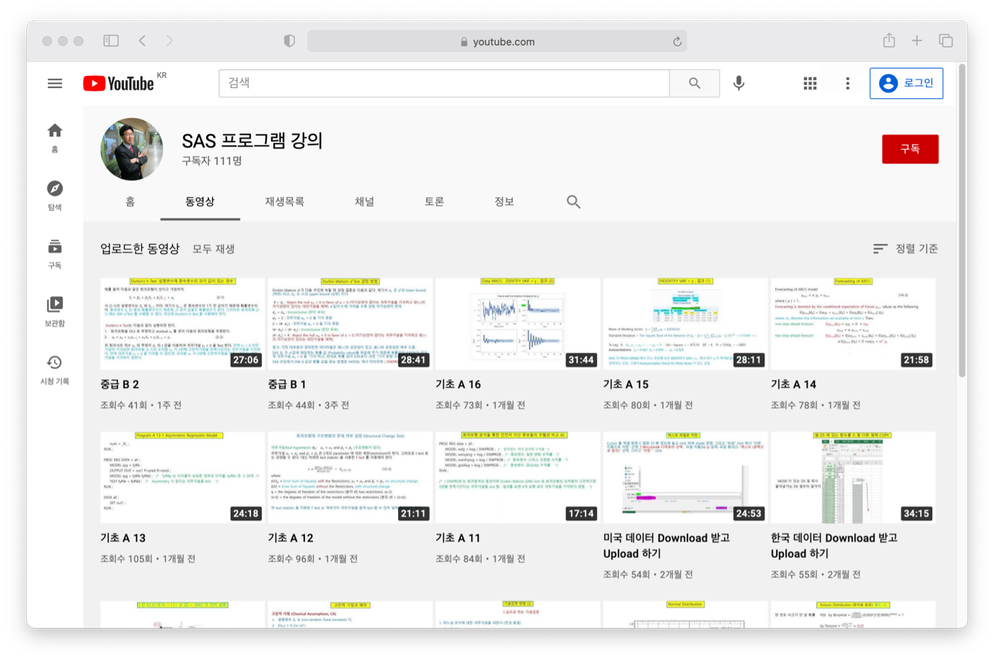998x663 pixels.
Task: Open the 중급 B 1 video title
Action: [287, 384]
